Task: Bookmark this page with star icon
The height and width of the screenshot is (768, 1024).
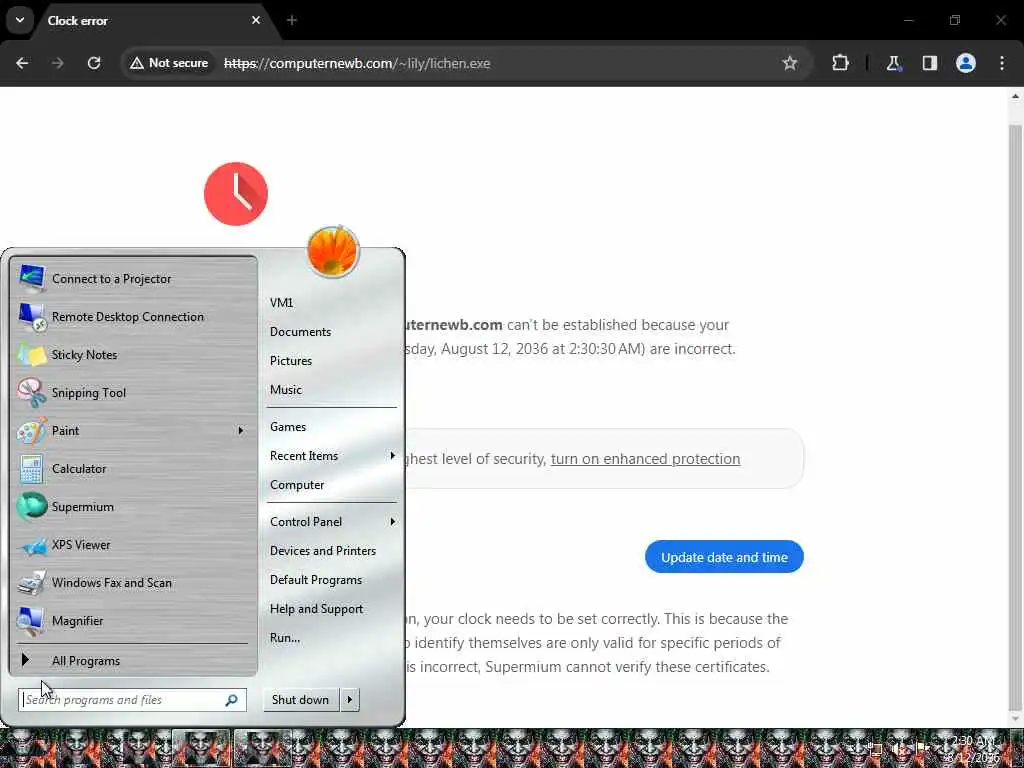Action: pos(790,63)
